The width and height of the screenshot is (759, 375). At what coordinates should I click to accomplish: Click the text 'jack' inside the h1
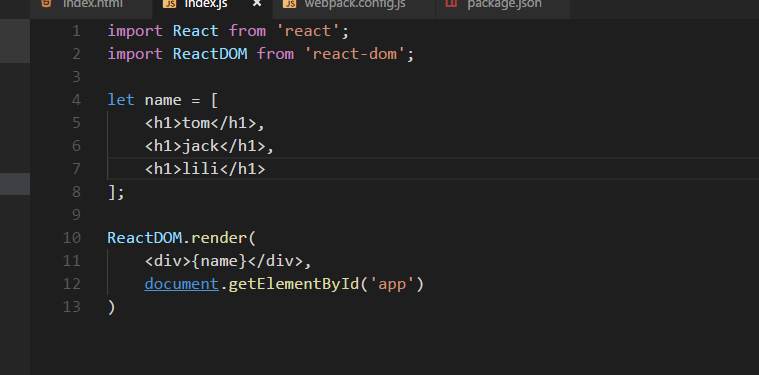(x=200, y=147)
